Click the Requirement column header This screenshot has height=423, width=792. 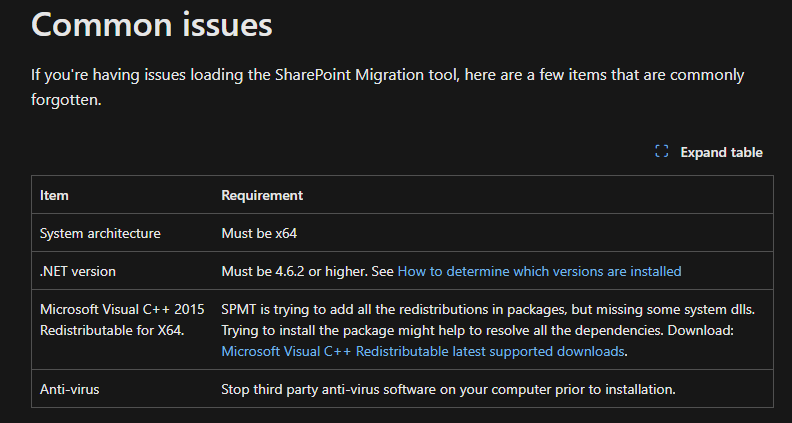tap(262, 195)
